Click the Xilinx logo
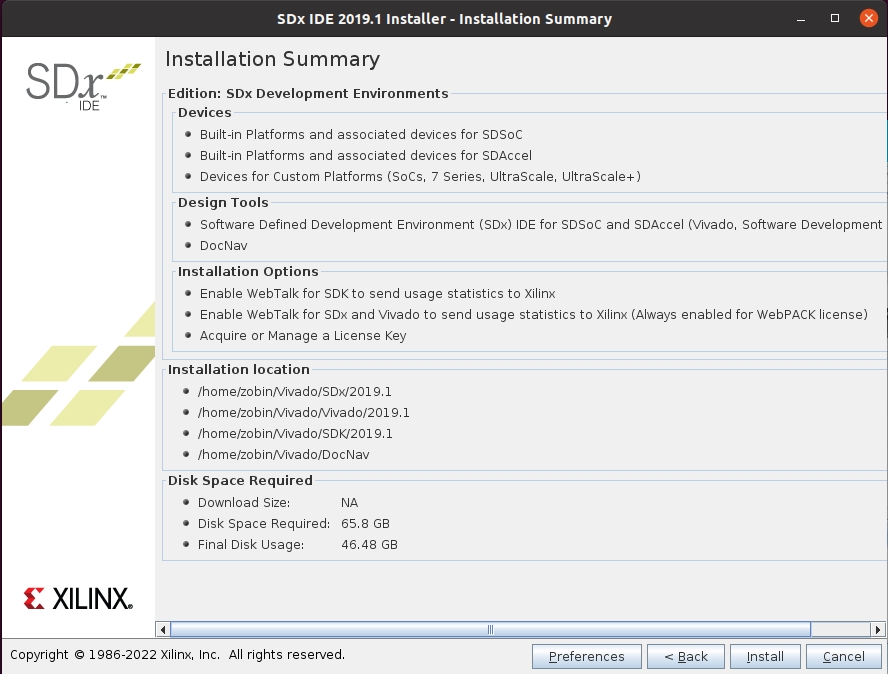 [78, 599]
